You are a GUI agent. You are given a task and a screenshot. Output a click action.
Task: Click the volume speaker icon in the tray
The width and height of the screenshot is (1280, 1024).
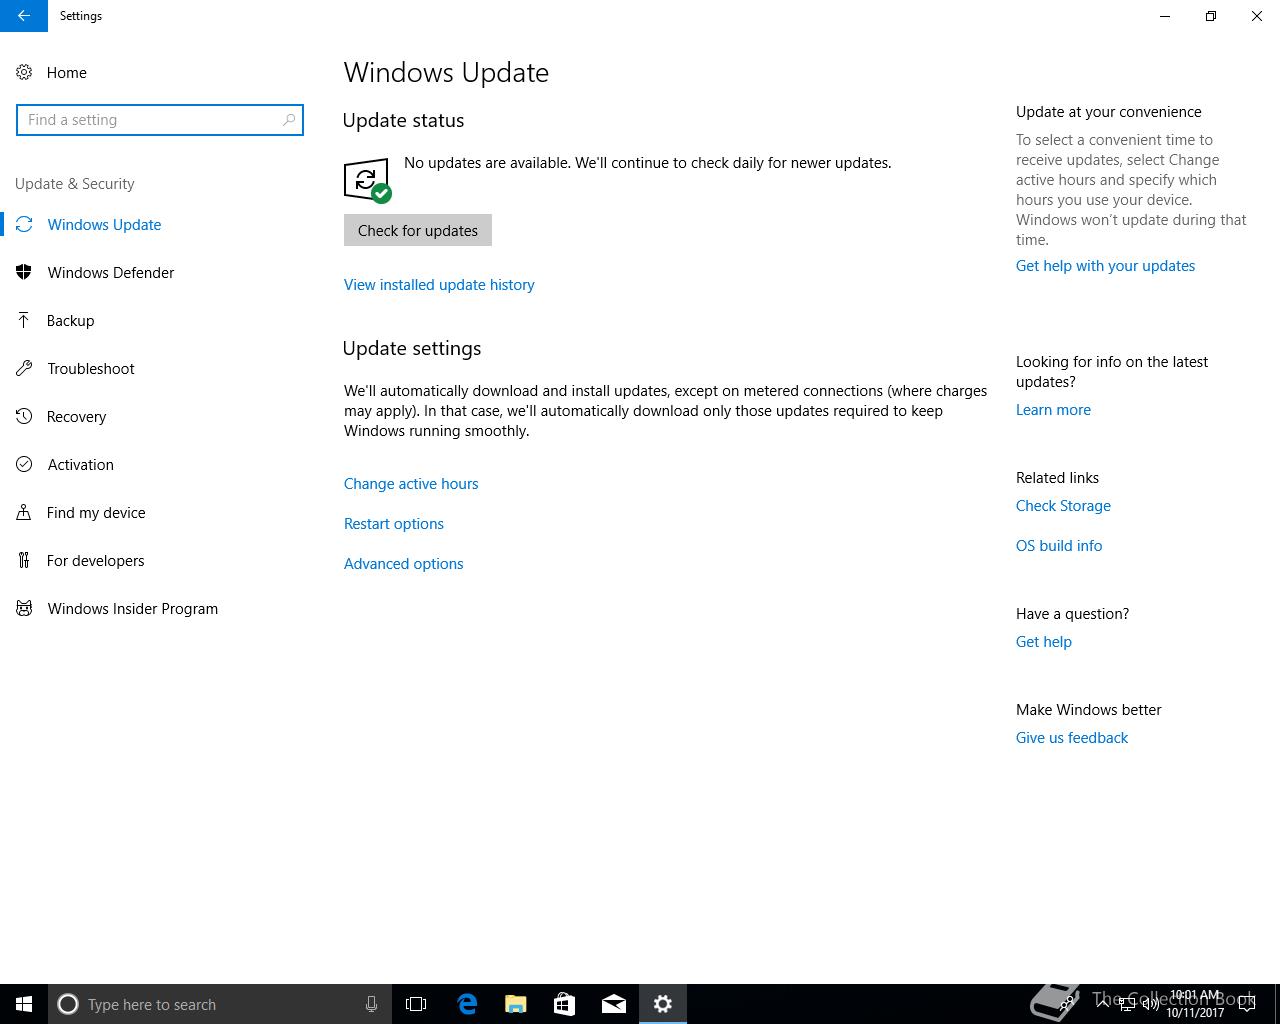pyautogui.click(x=1150, y=1004)
